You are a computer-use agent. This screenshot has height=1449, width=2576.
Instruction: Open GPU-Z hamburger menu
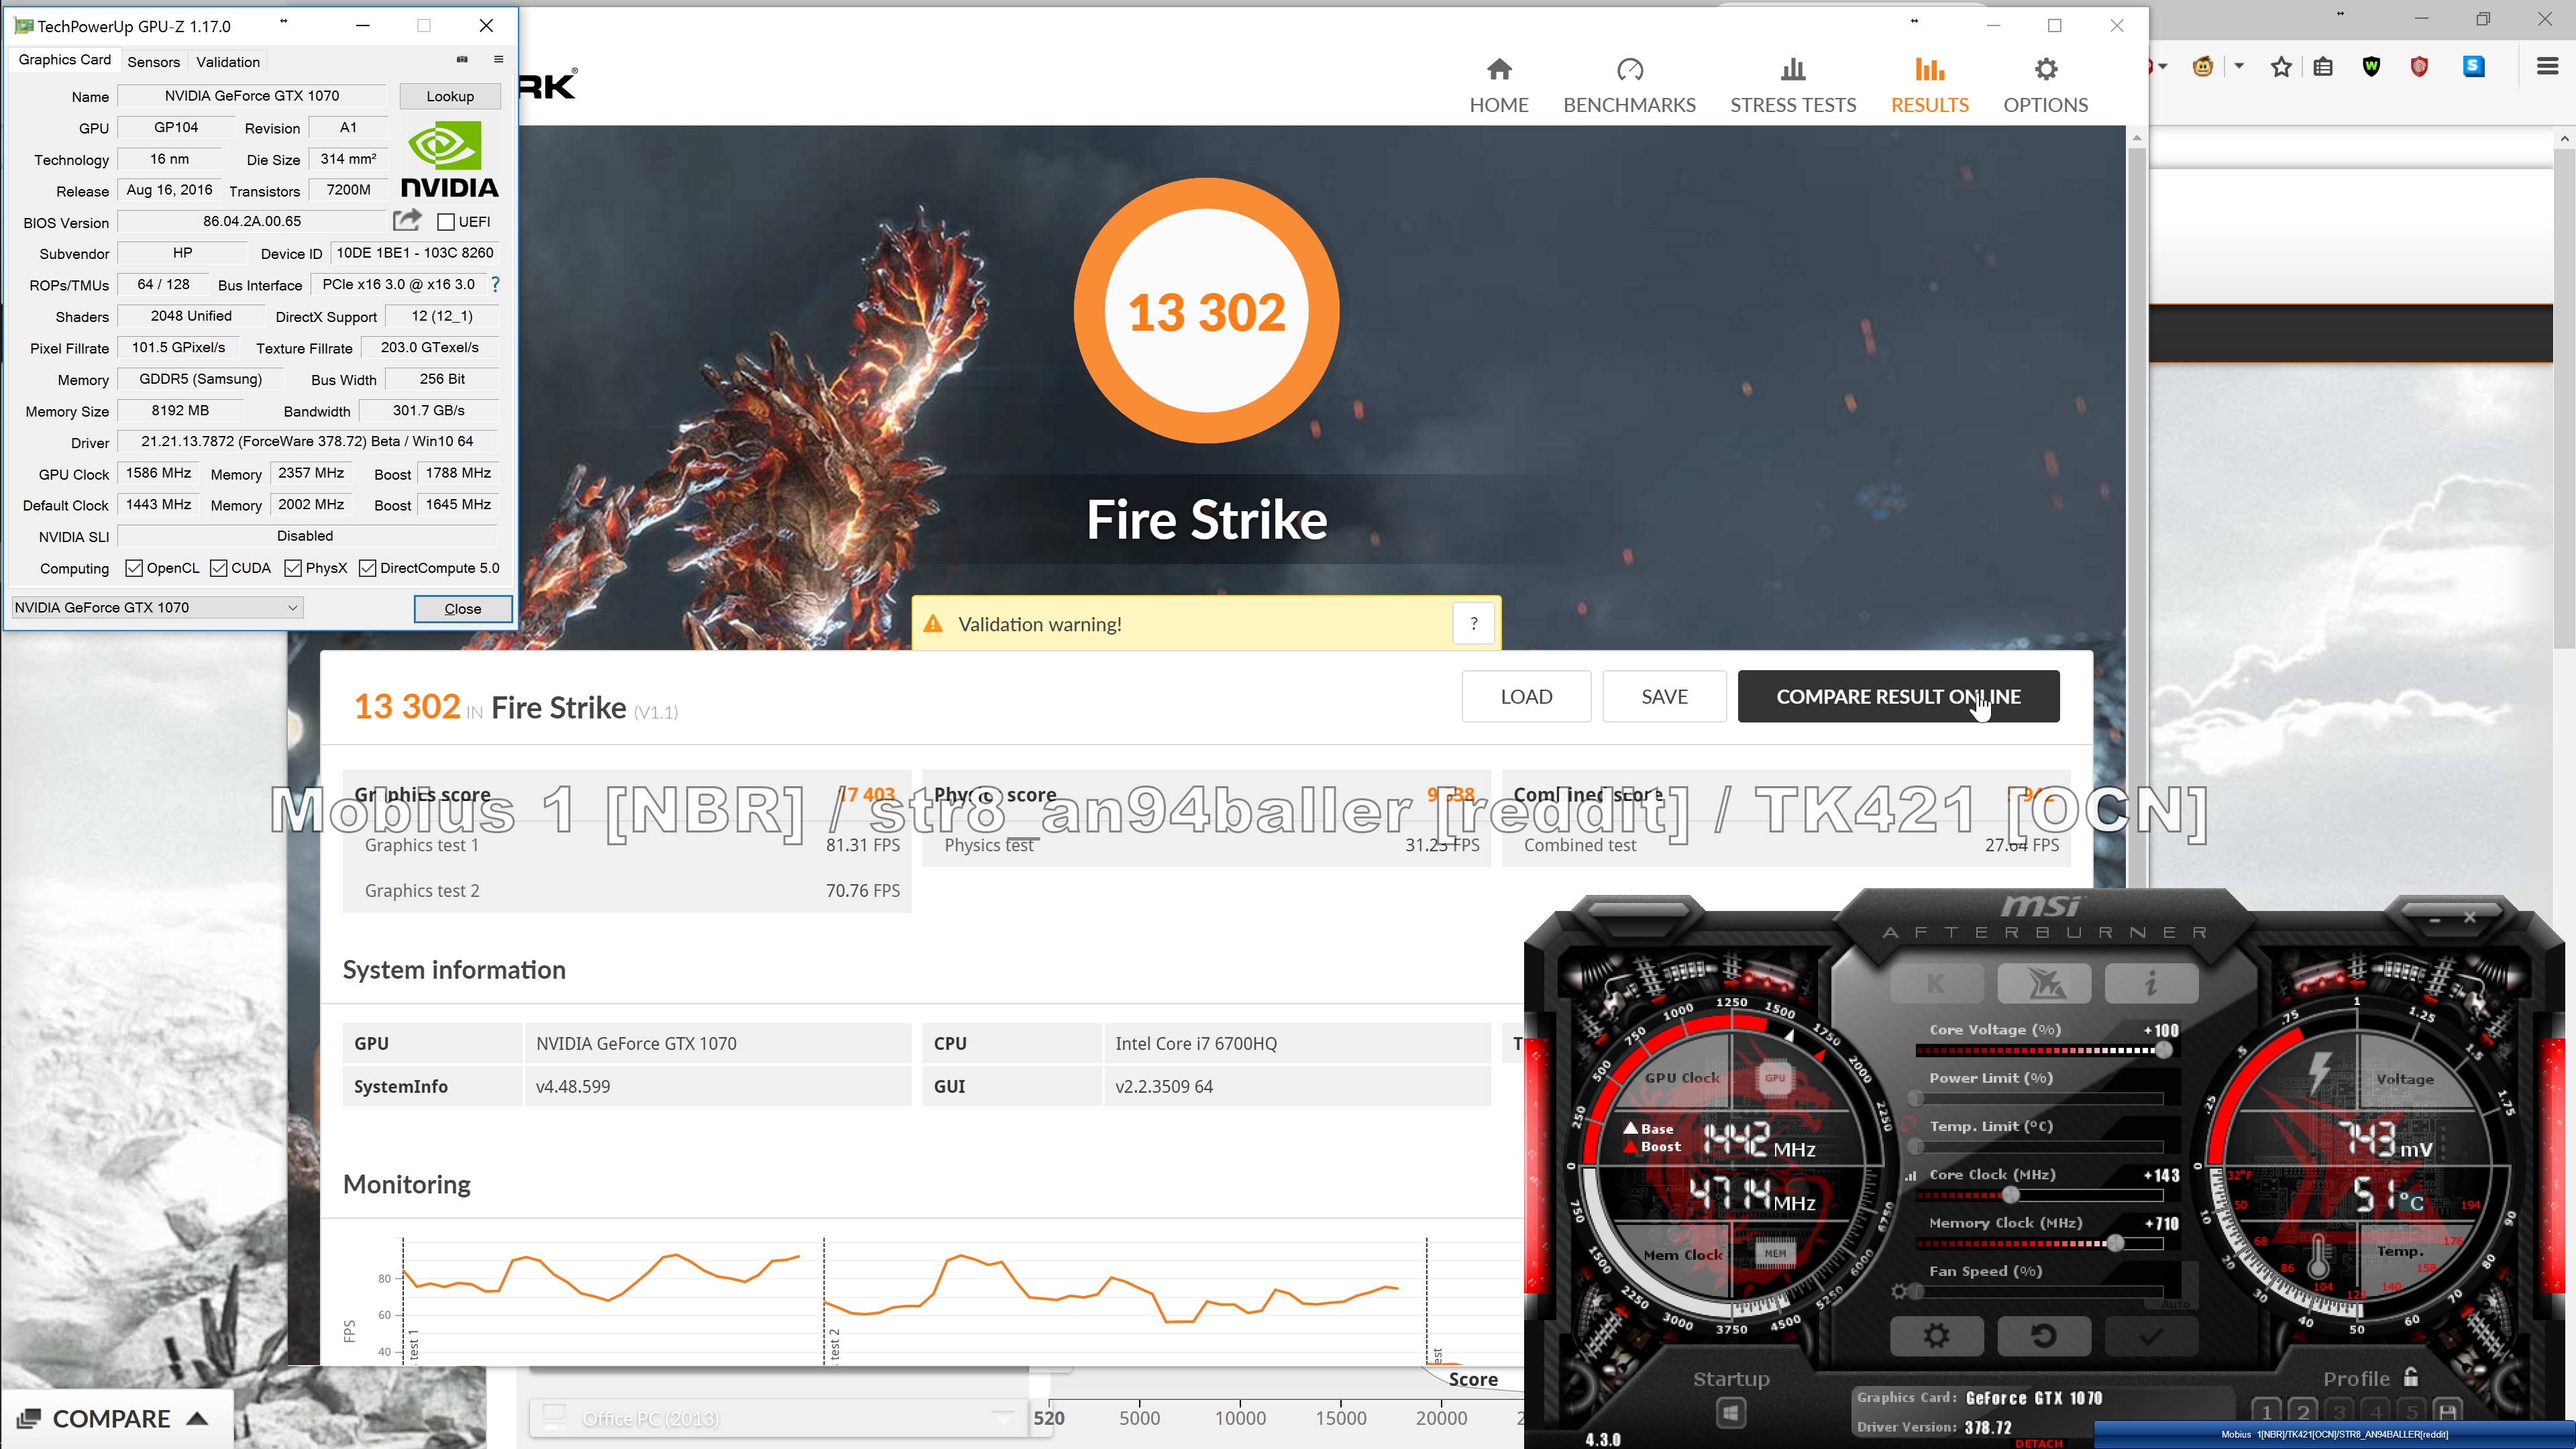[498, 60]
